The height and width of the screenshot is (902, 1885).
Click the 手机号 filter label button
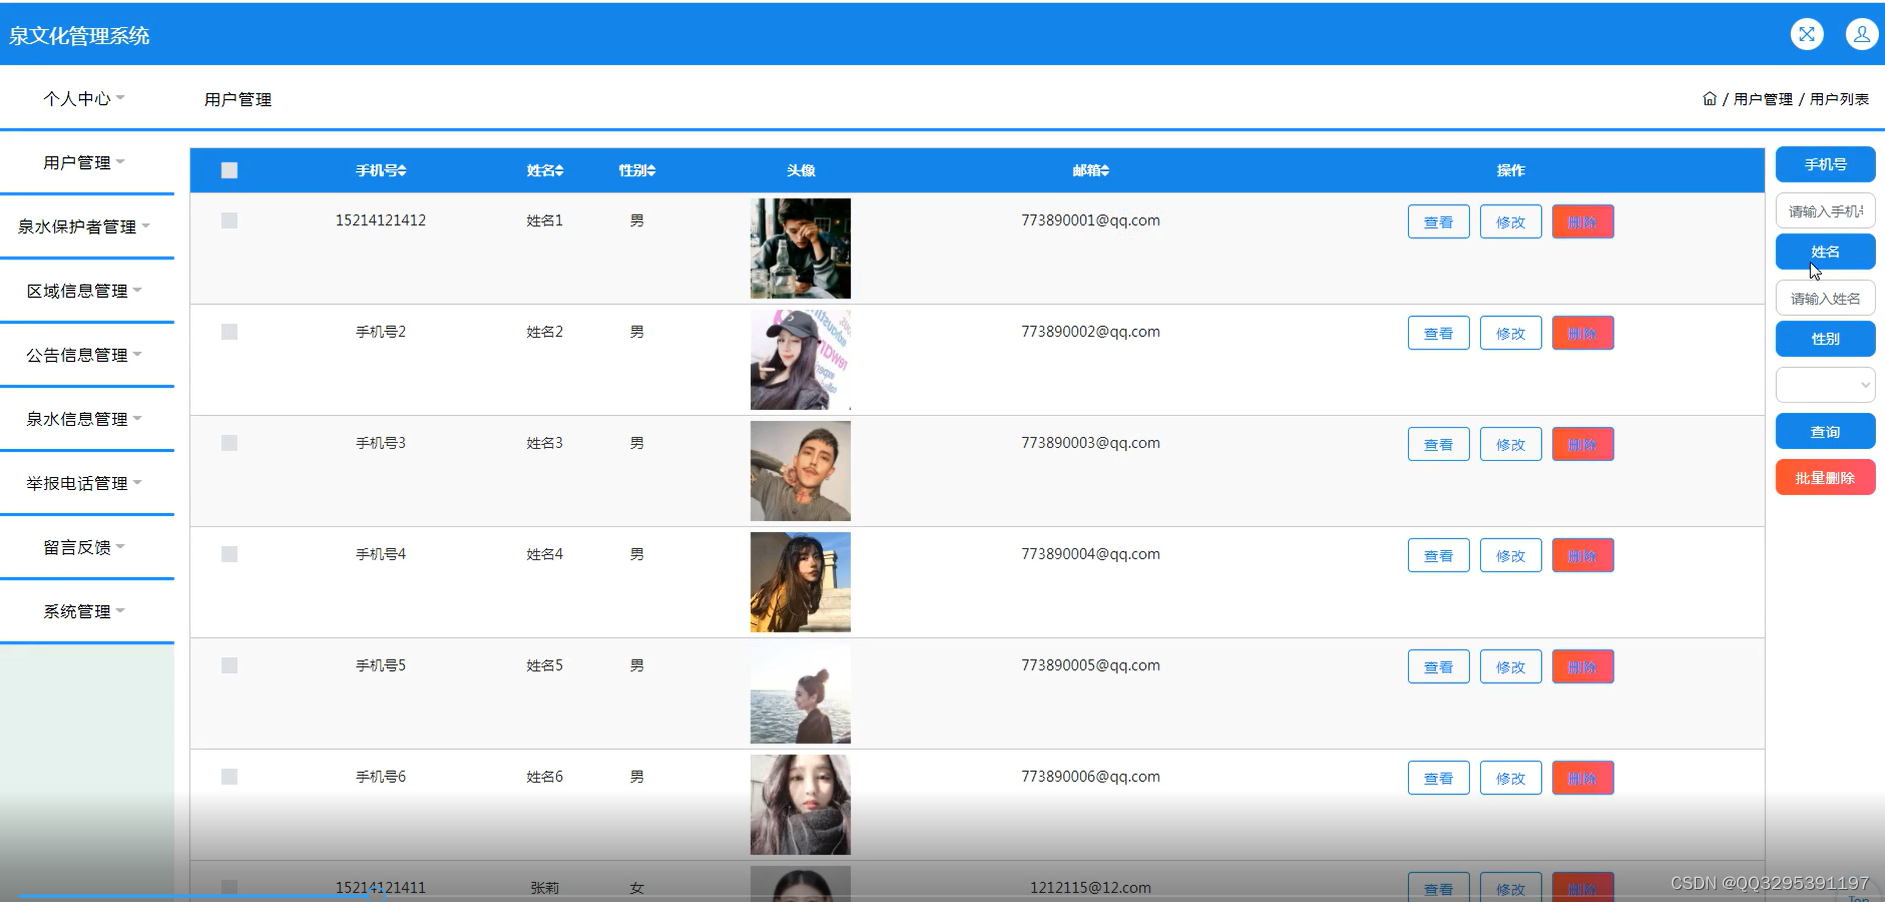click(1825, 164)
